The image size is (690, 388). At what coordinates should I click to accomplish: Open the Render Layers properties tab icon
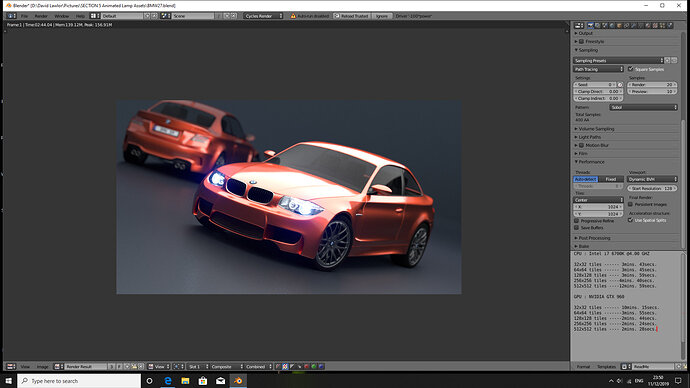[598, 26]
